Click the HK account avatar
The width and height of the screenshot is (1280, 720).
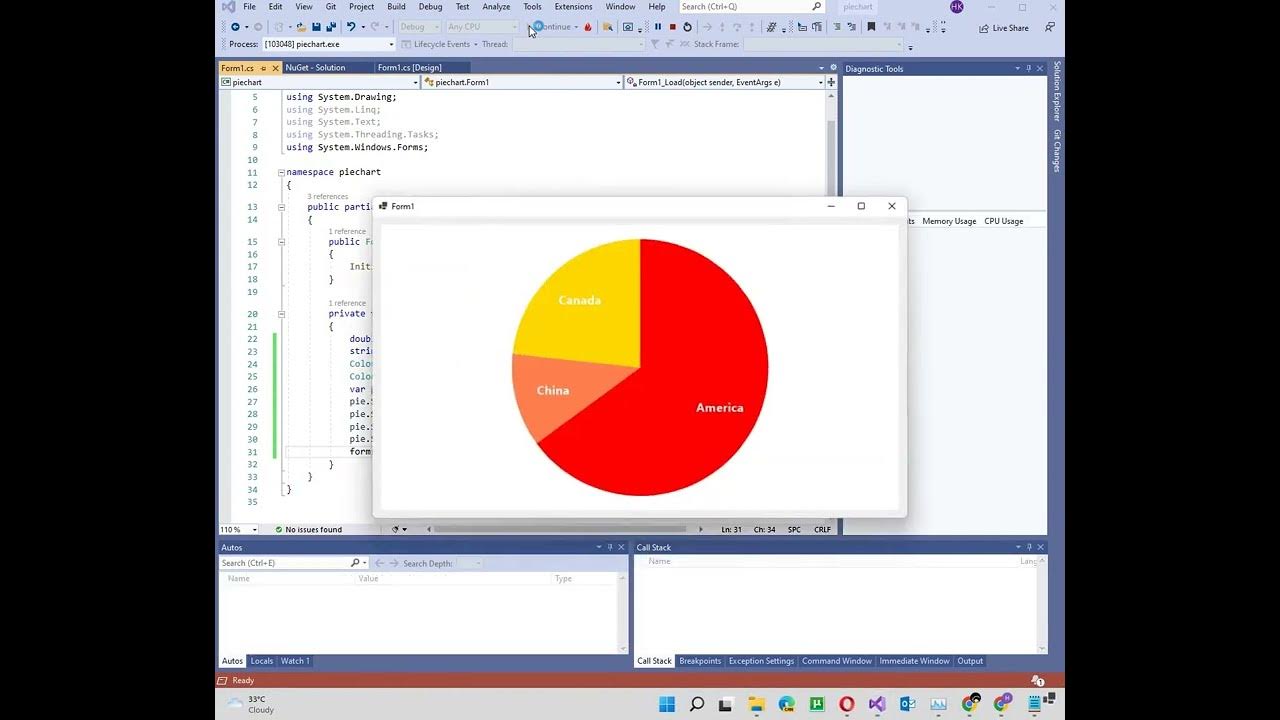click(957, 7)
